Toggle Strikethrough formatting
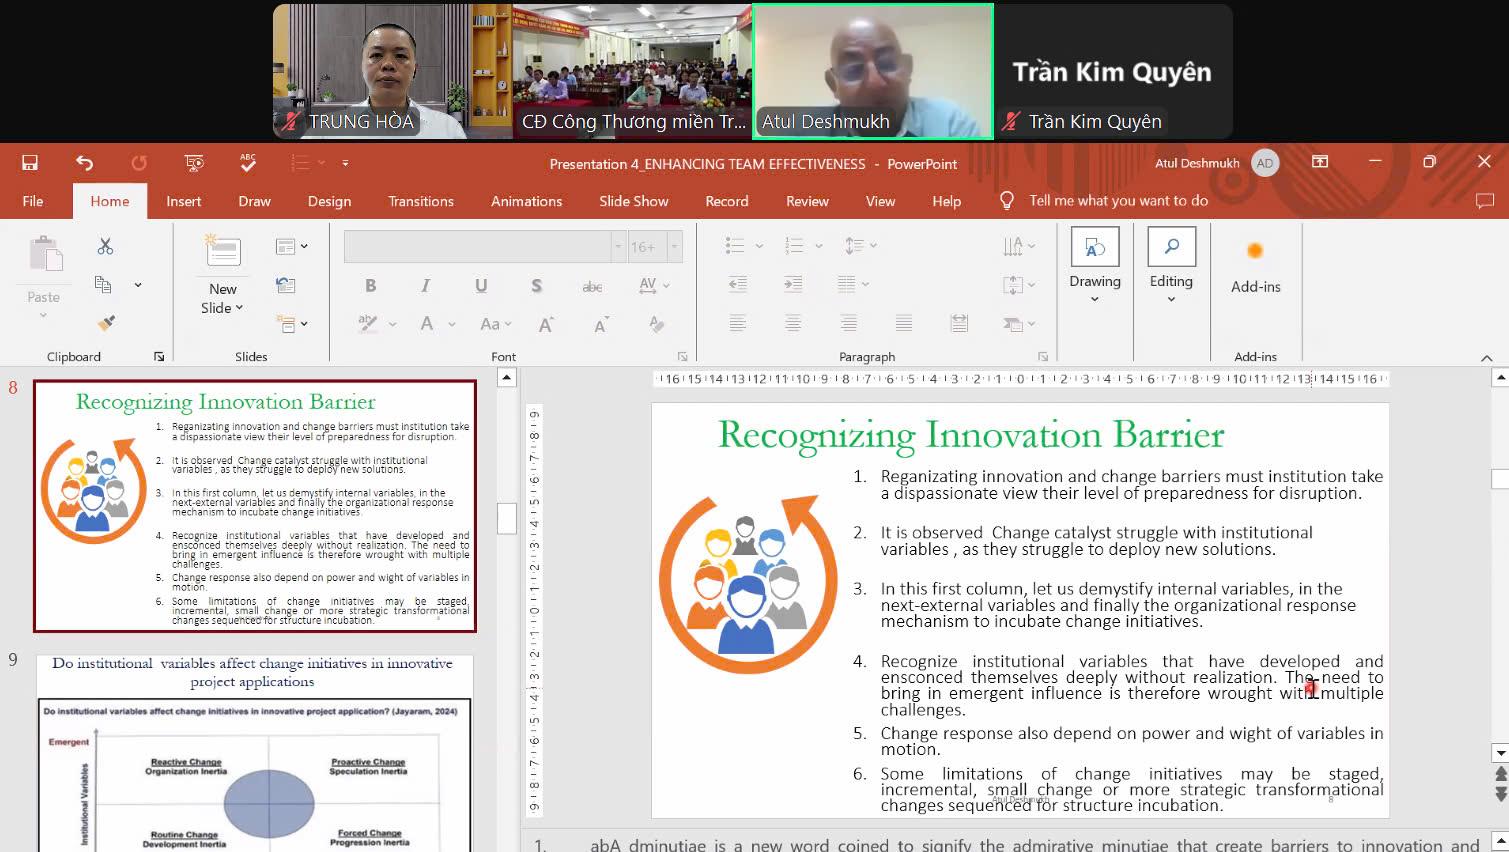 (592, 286)
